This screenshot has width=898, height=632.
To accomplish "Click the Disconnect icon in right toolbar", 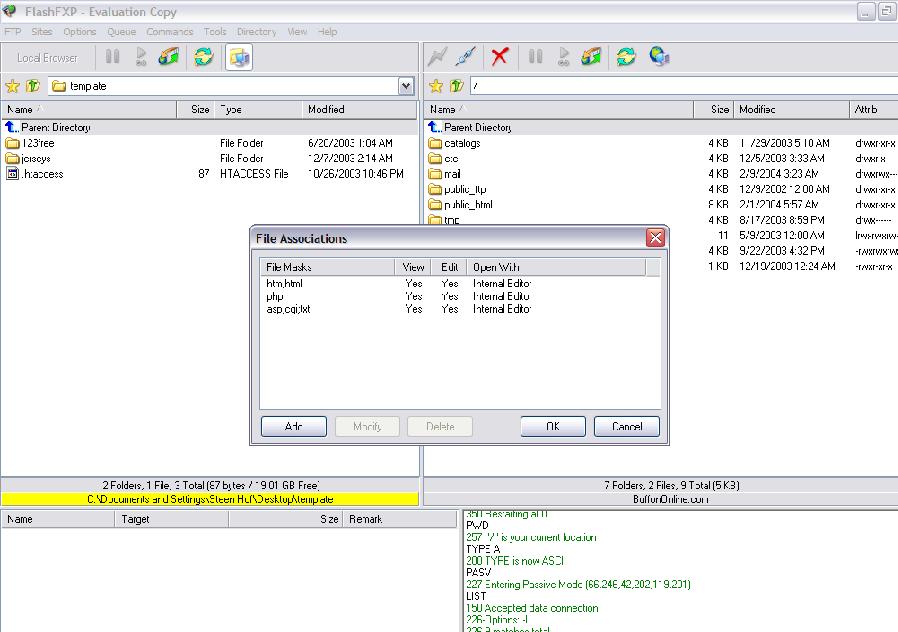I will coord(465,57).
